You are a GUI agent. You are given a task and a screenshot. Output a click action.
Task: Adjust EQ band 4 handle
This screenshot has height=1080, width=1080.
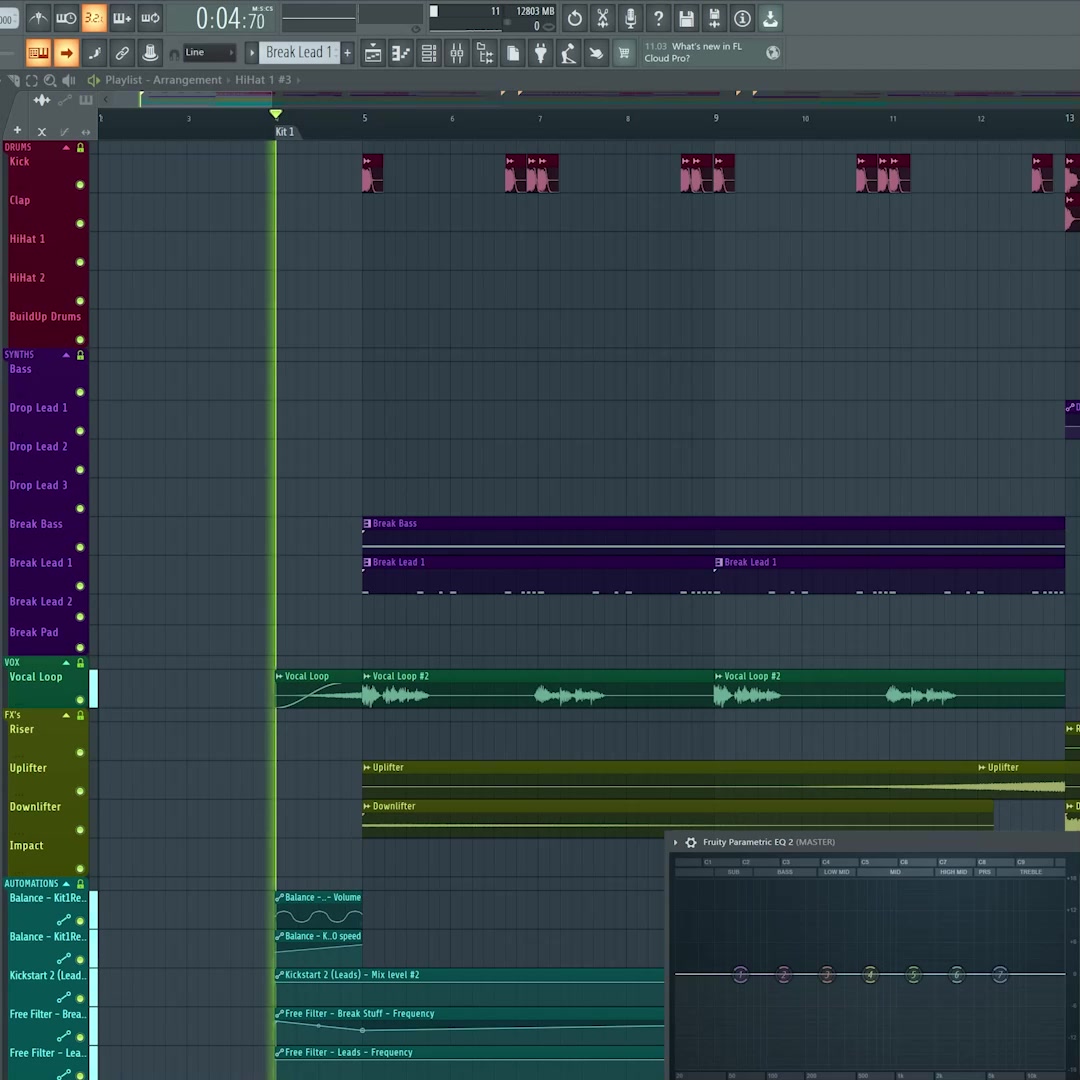(870, 974)
